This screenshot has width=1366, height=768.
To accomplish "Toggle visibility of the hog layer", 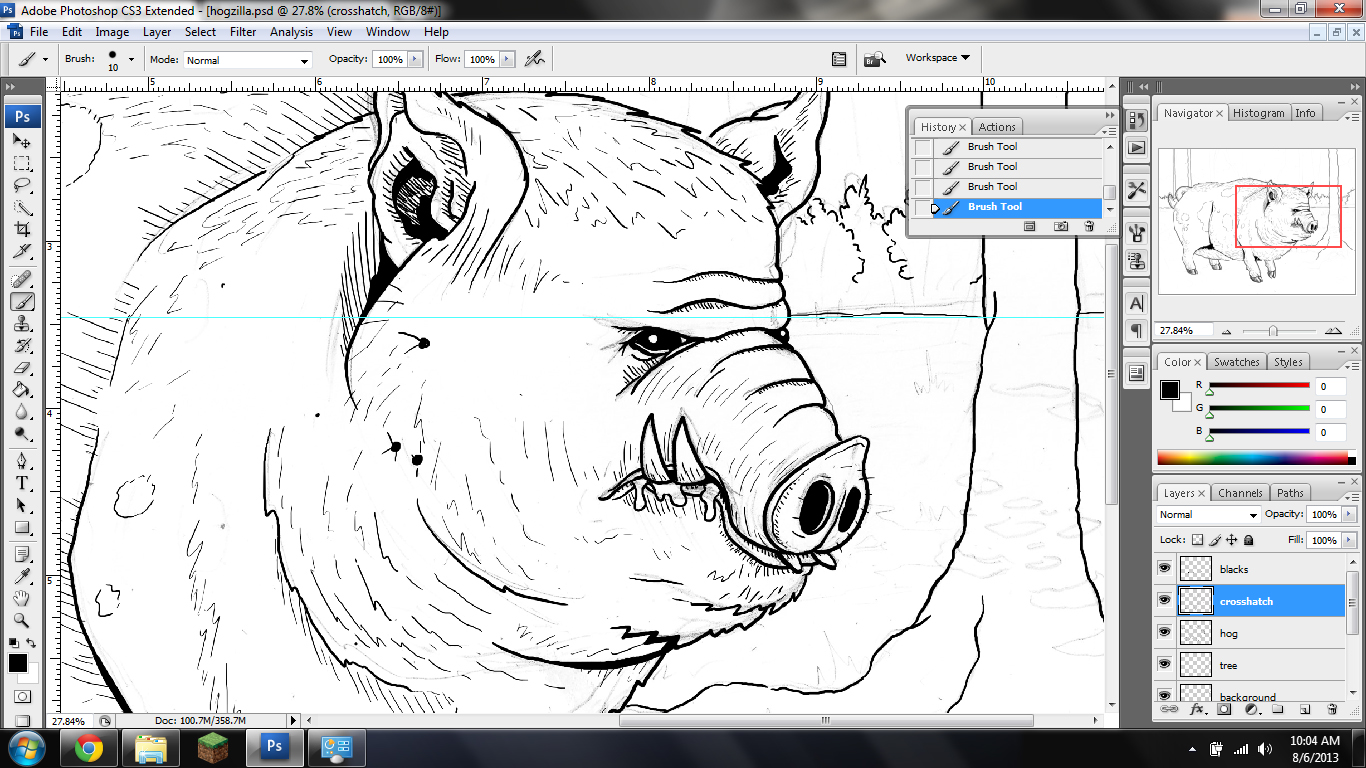I will 1164,632.
